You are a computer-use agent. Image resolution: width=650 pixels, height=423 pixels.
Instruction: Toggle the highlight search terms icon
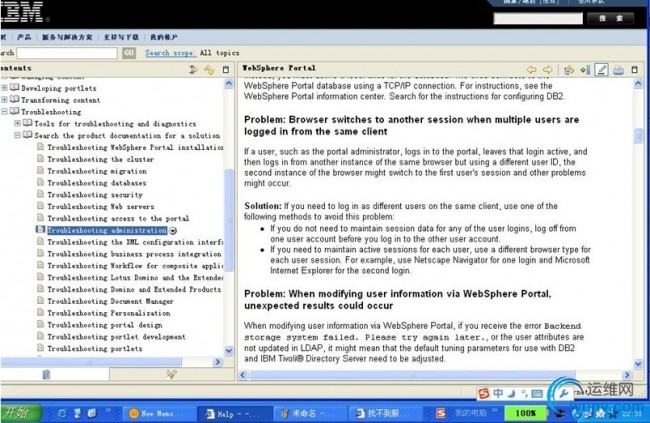tap(601, 70)
